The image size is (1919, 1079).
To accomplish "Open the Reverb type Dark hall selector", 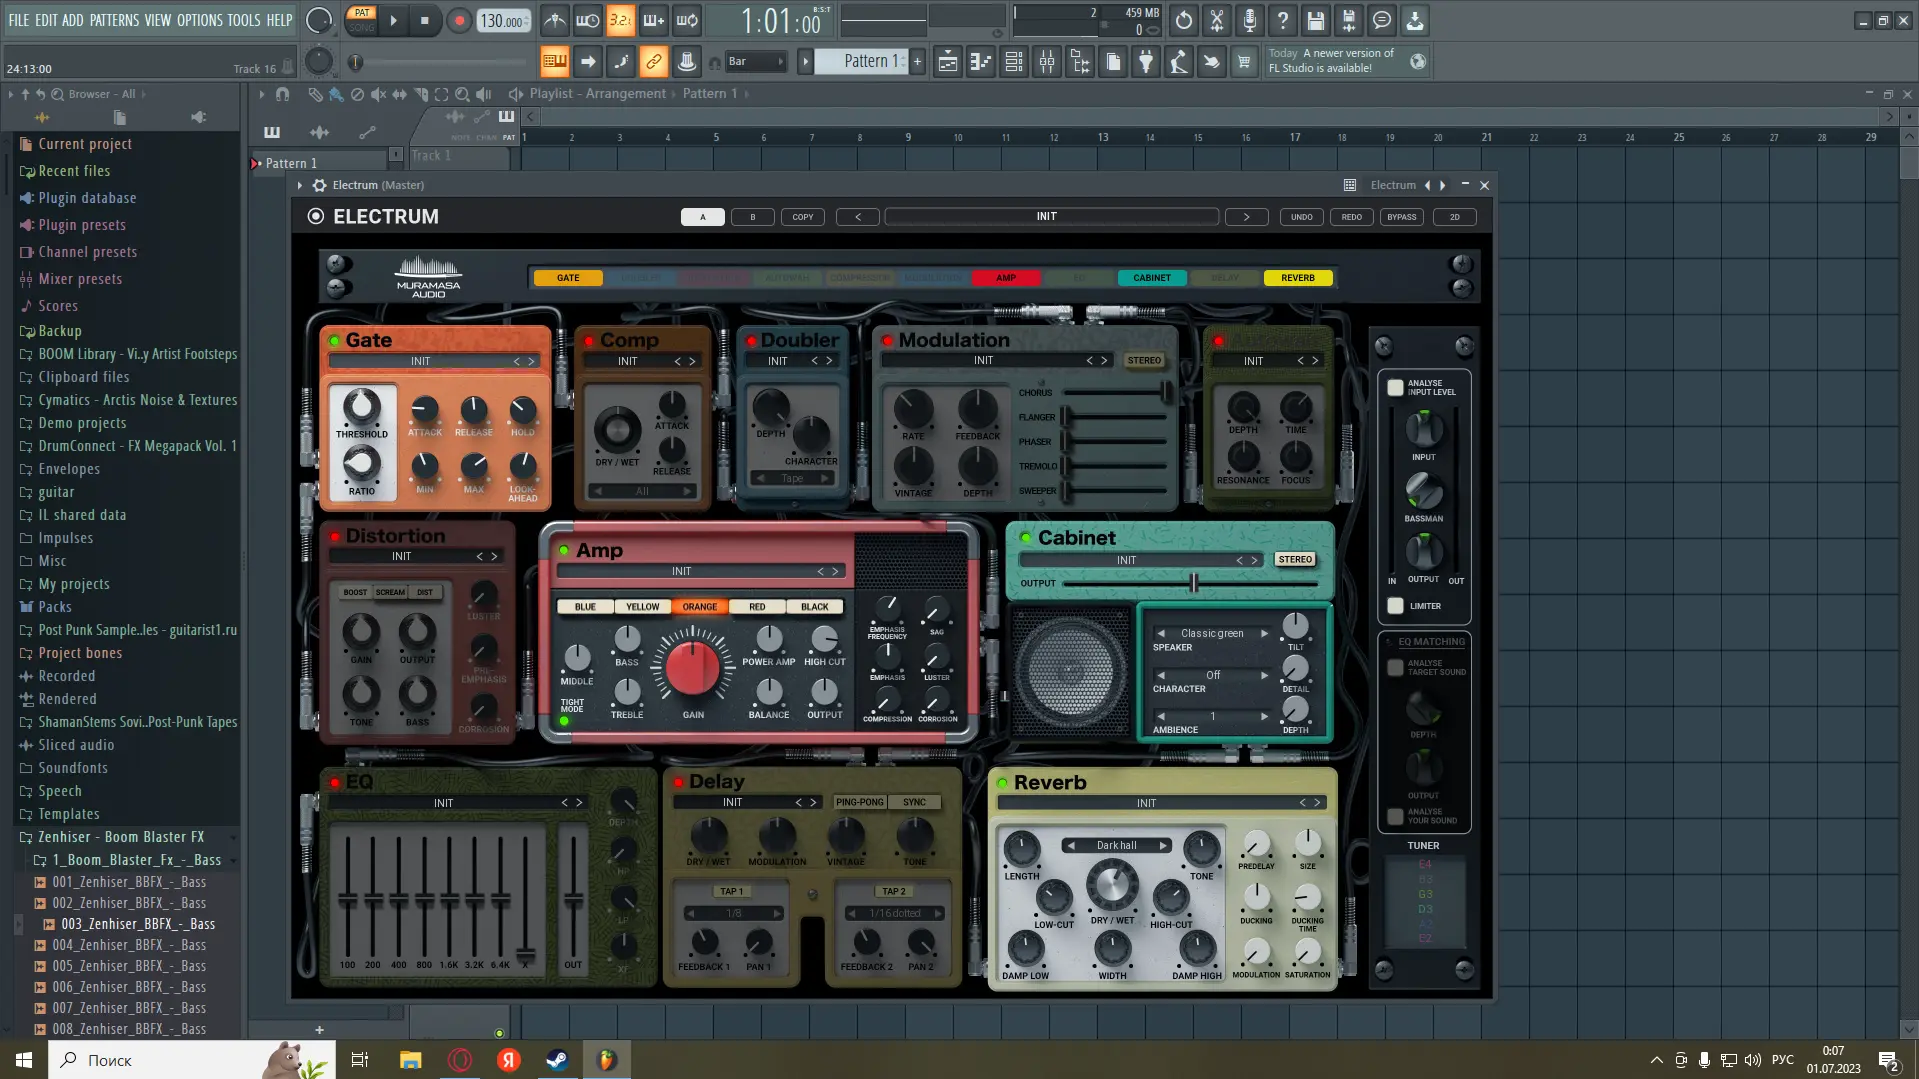I will (x=1116, y=845).
